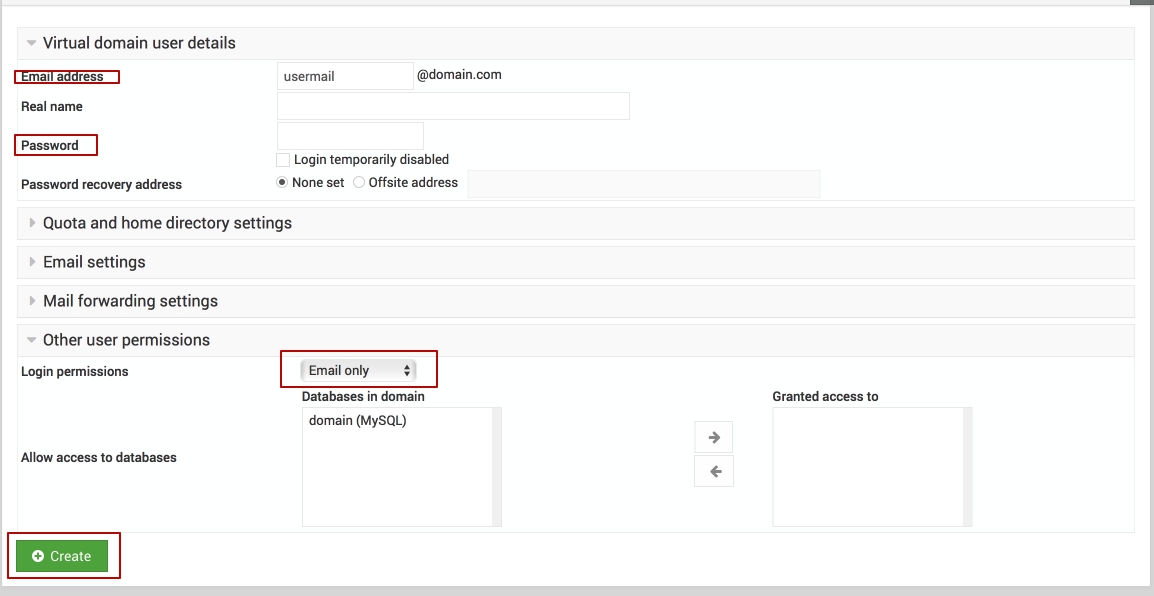Click the Email address input field
Image resolution: width=1154 pixels, height=596 pixels.
tap(344, 76)
